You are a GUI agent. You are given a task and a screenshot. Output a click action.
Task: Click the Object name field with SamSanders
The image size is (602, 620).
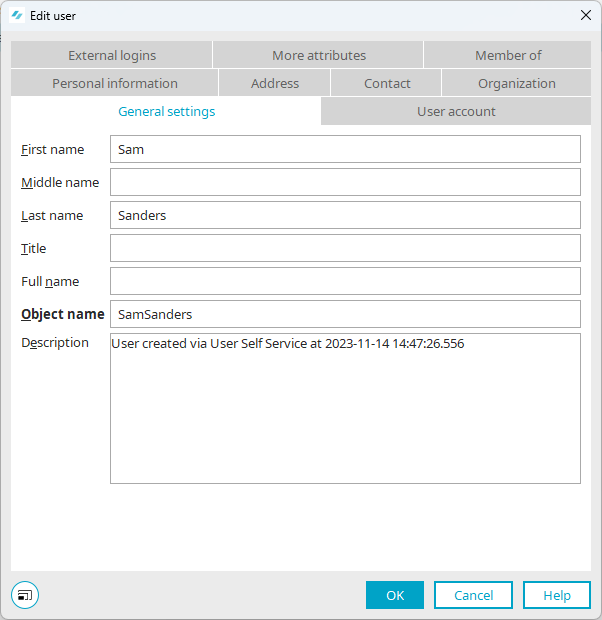(x=345, y=314)
